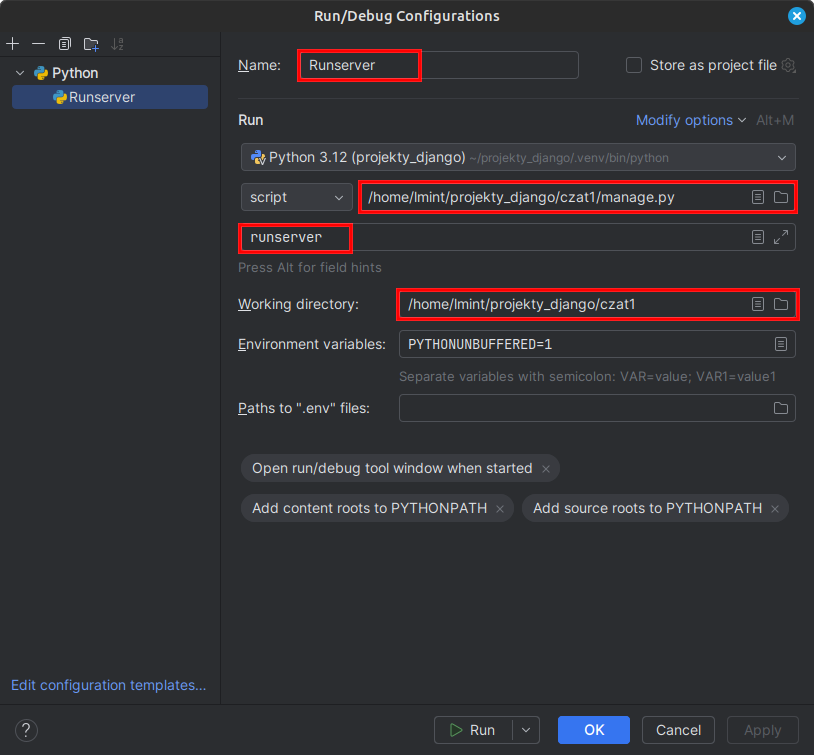Screen dimensions: 814x755
Task: Copy the selected configuration
Action: tap(64, 44)
